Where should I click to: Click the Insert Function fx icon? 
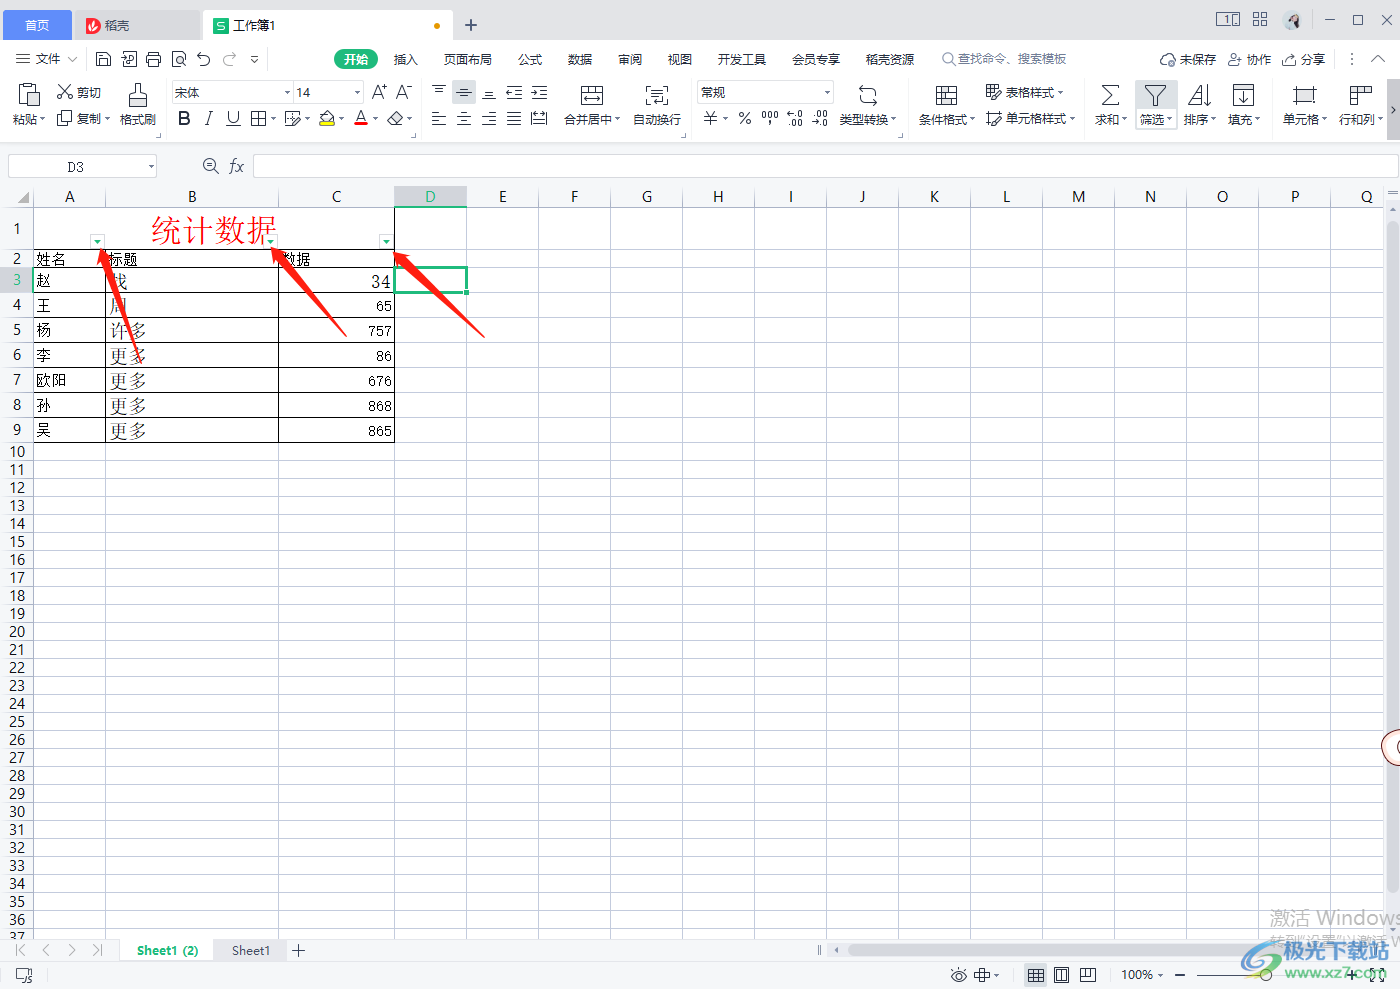point(237,166)
